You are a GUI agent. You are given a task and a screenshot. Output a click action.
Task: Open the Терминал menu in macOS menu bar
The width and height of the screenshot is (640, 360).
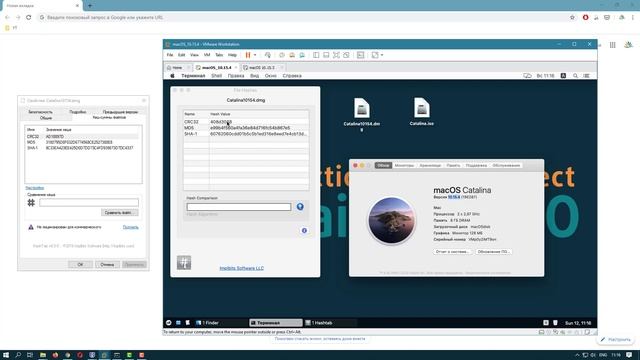pyautogui.click(x=193, y=76)
